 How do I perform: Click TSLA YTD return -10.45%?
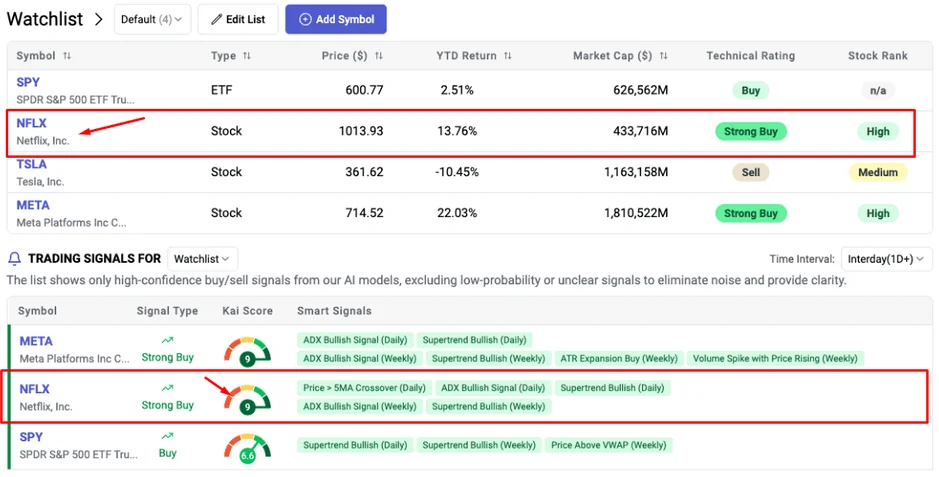(x=457, y=172)
